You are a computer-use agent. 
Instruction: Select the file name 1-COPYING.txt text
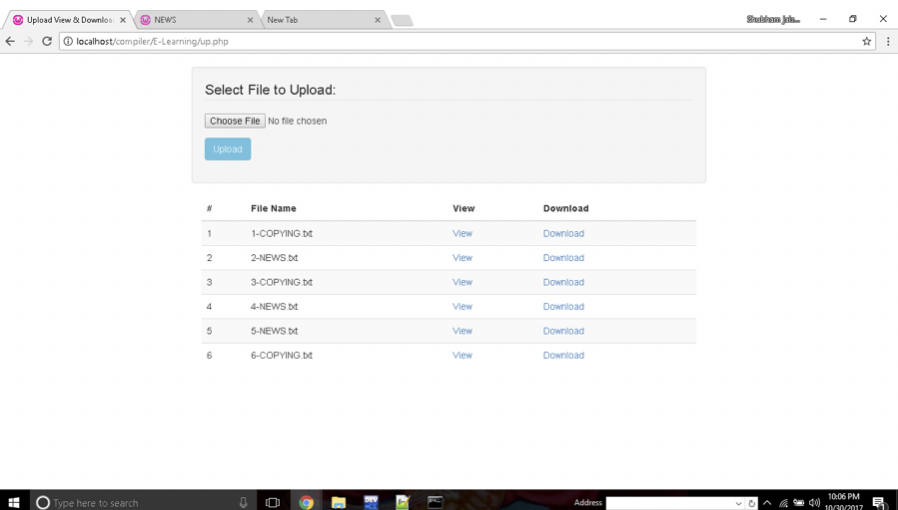click(282, 234)
